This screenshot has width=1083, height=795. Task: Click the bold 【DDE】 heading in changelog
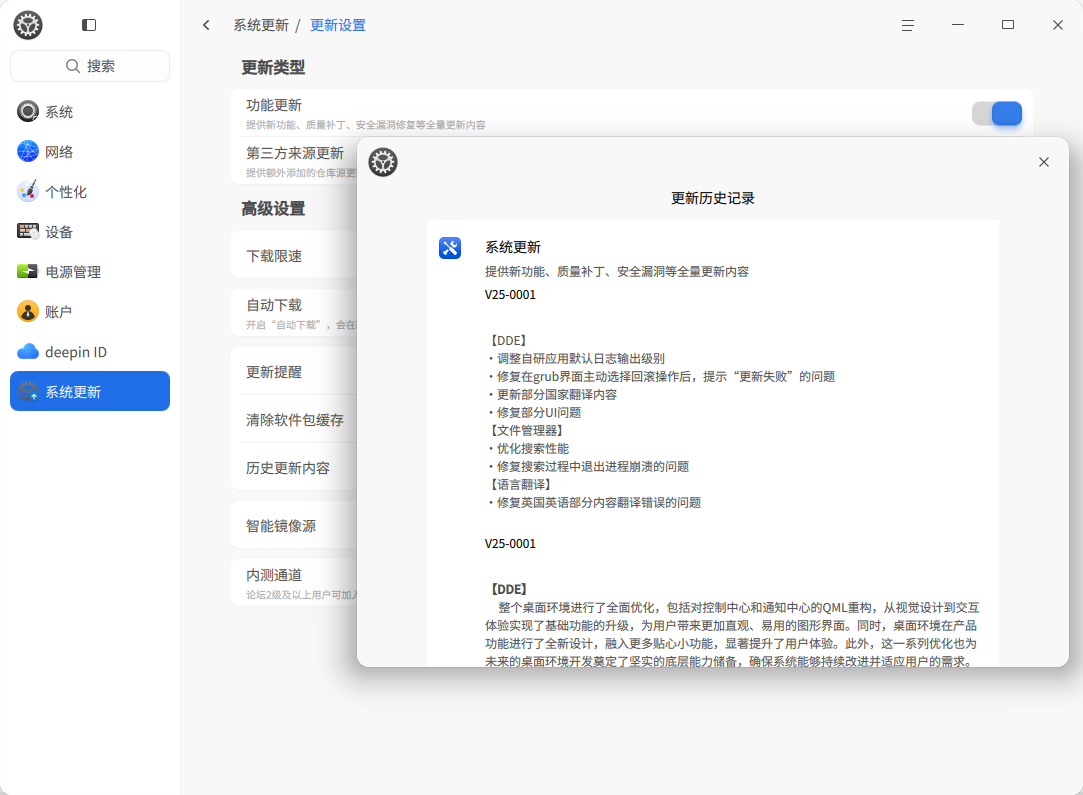coord(508,589)
